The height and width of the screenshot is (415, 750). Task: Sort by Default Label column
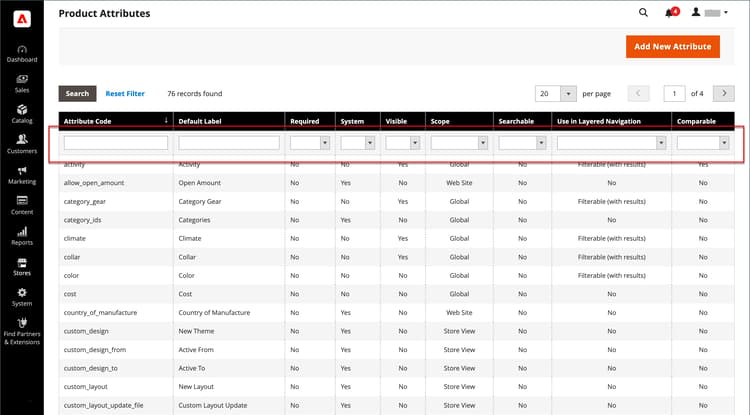(229, 121)
